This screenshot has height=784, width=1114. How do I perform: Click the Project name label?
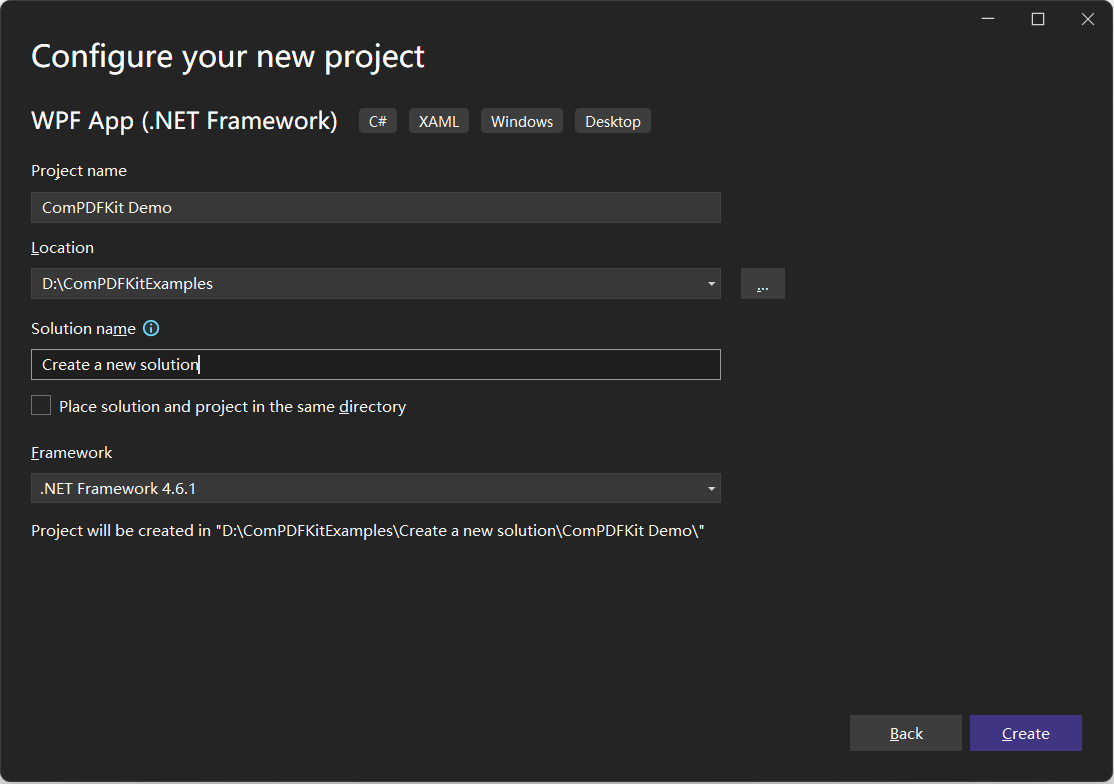click(79, 170)
